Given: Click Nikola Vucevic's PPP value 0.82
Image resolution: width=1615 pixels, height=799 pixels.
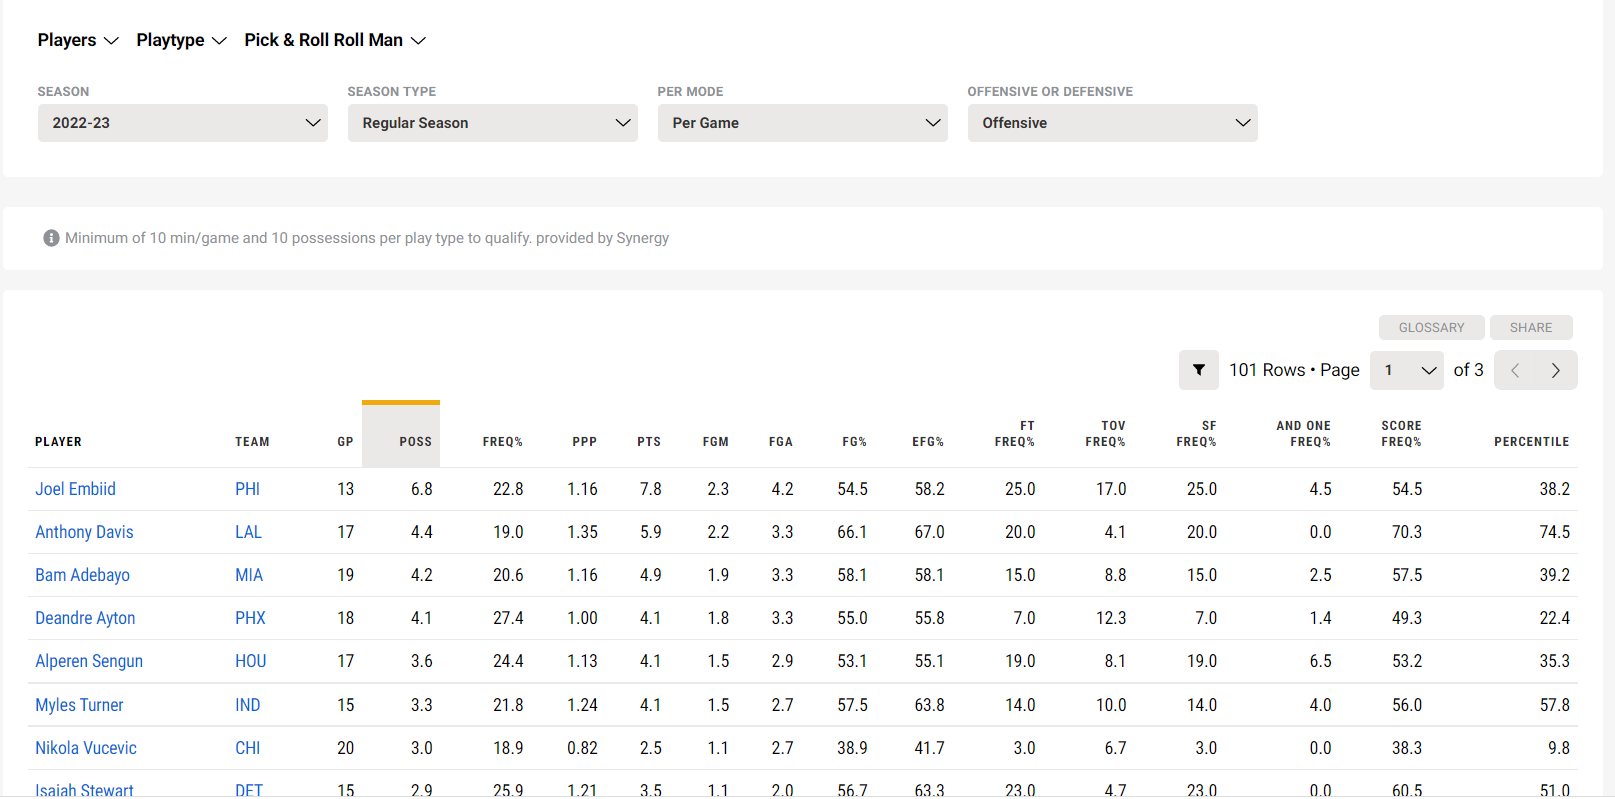Looking at the screenshot, I should (x=582, y=748).
